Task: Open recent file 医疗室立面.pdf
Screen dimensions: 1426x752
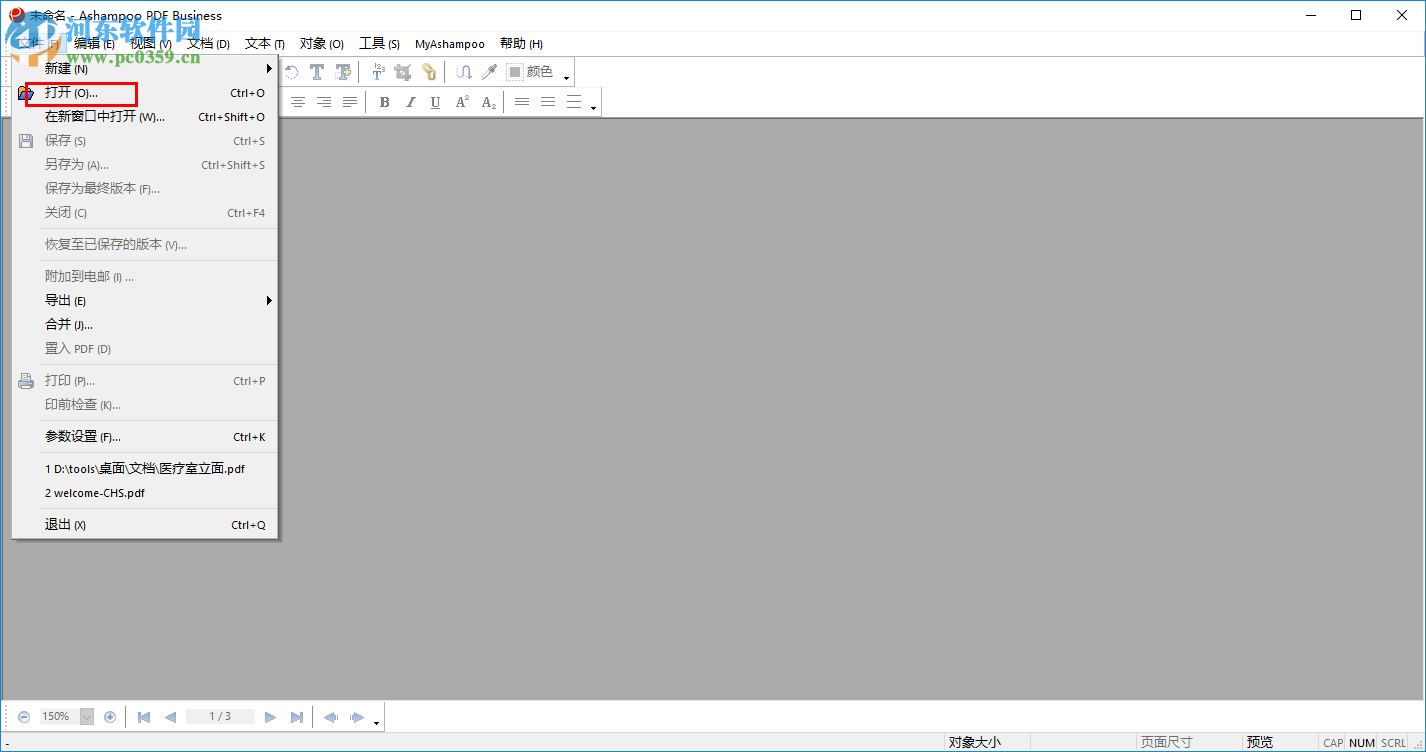Action: [x=145, y=469]
